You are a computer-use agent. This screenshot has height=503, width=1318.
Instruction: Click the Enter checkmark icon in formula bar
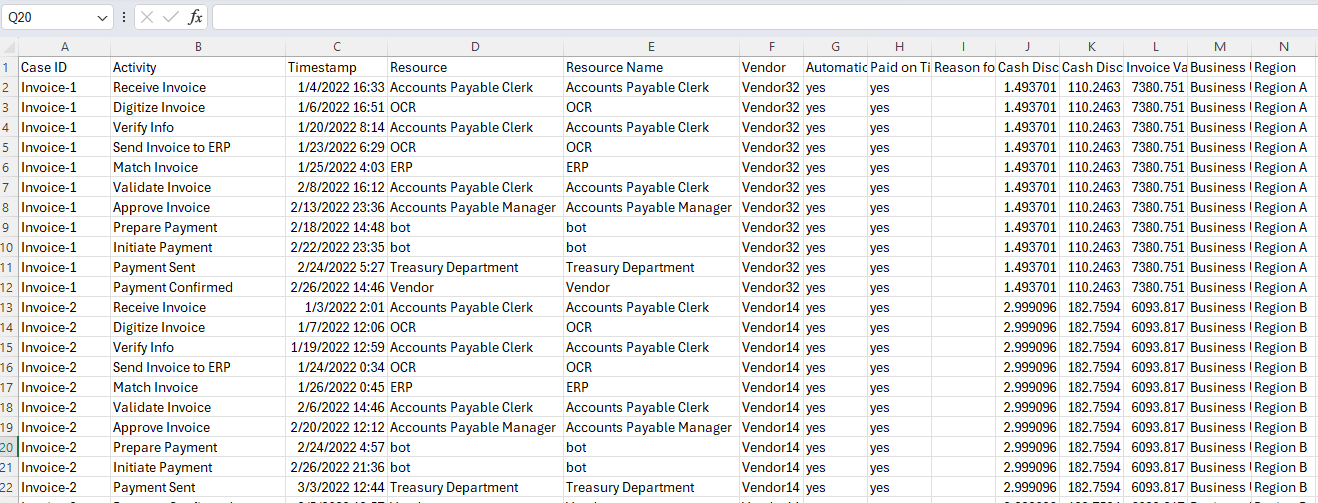click(170, 17)
